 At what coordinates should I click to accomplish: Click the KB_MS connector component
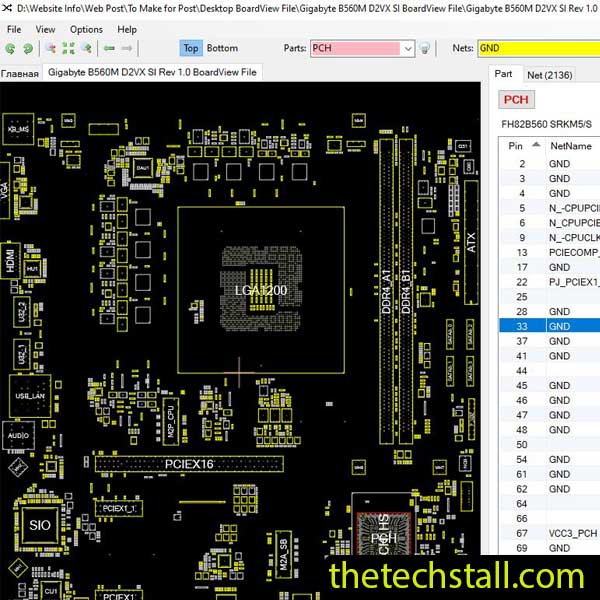pos(18,129)
